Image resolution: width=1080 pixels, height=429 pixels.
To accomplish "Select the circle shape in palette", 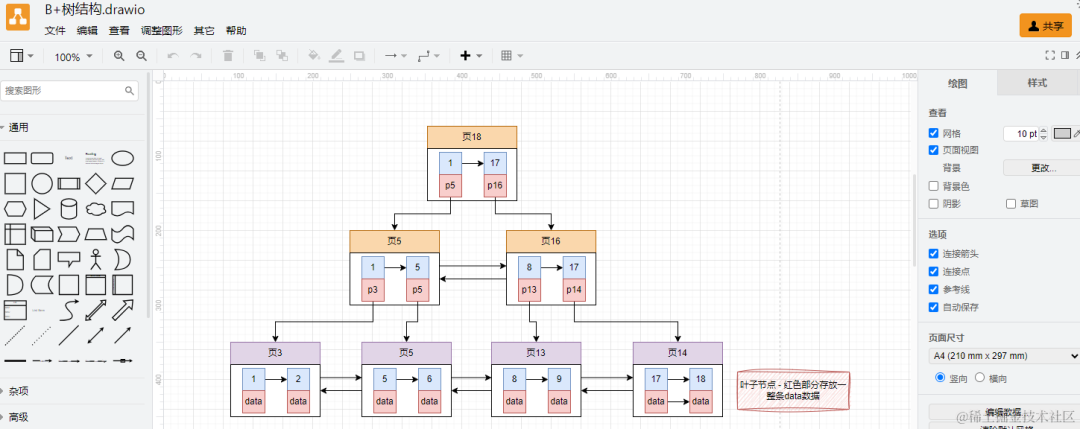I will [42, 184].
